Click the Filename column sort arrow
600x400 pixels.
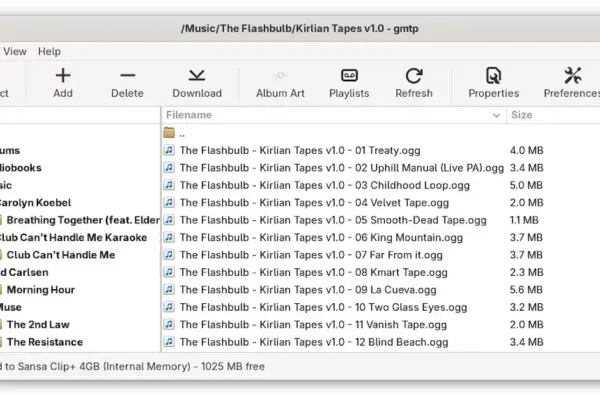click(496, 115)
